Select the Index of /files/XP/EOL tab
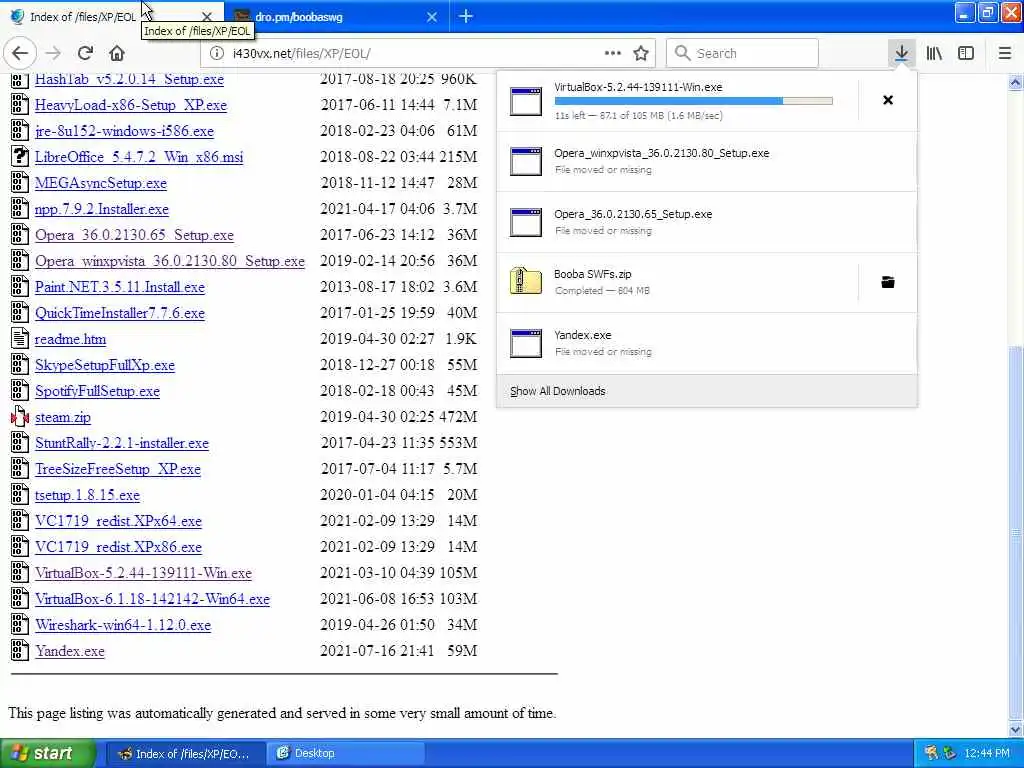Image resolution: width=1024 pixels, height=768 pixels. click(111, 17)
